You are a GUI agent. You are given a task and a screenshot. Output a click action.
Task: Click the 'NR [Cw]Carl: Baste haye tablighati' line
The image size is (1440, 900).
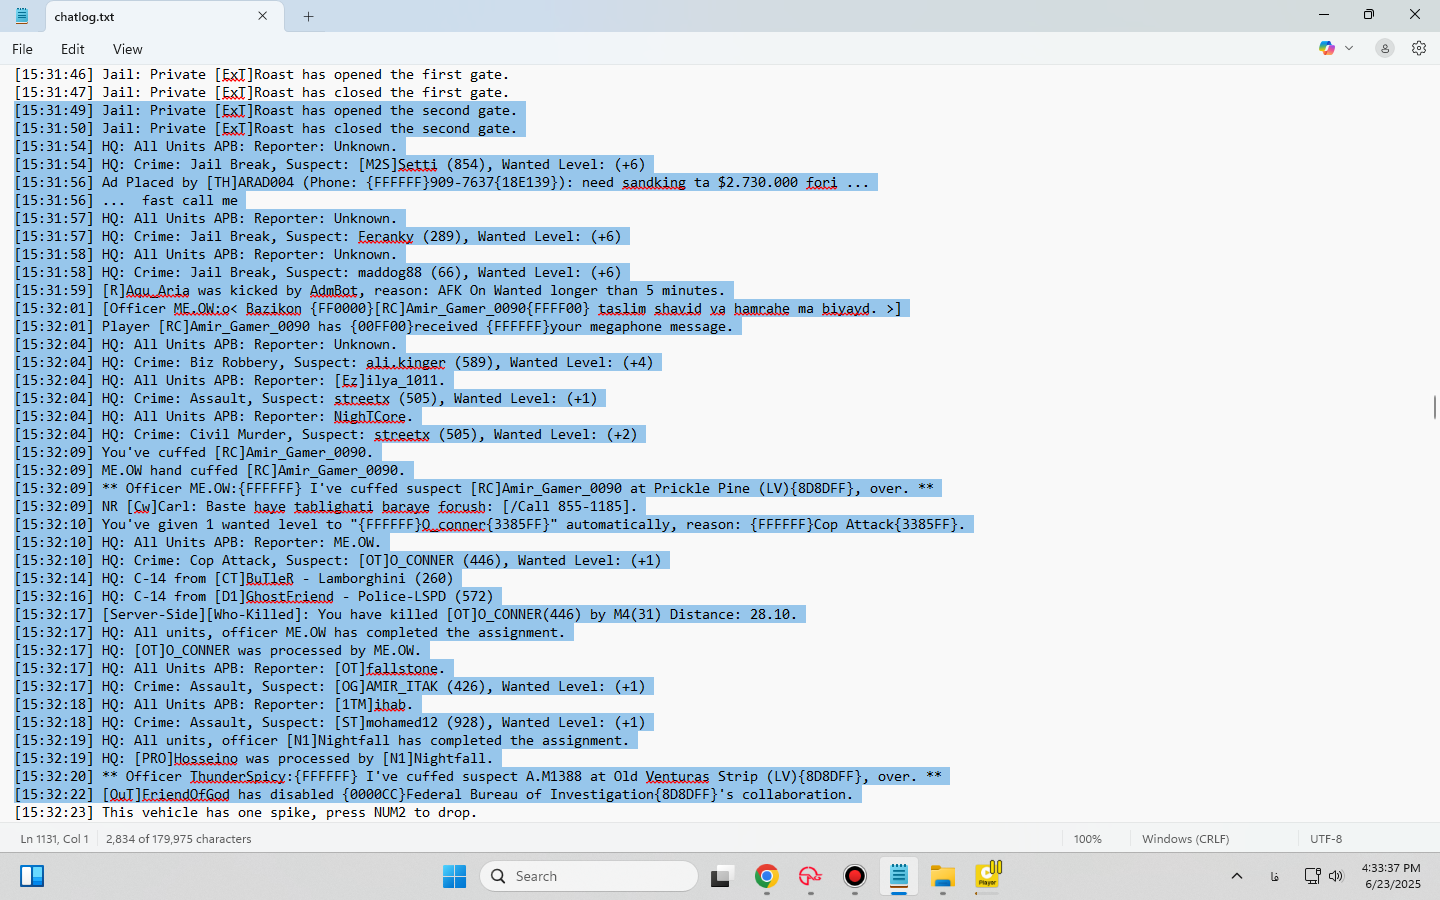(326, 506)
